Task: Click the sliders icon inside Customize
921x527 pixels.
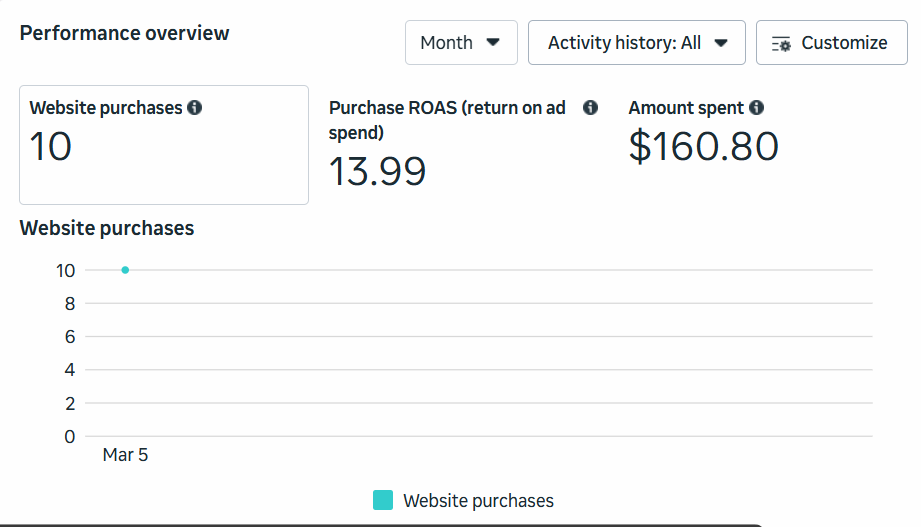Action: (782, 43)
